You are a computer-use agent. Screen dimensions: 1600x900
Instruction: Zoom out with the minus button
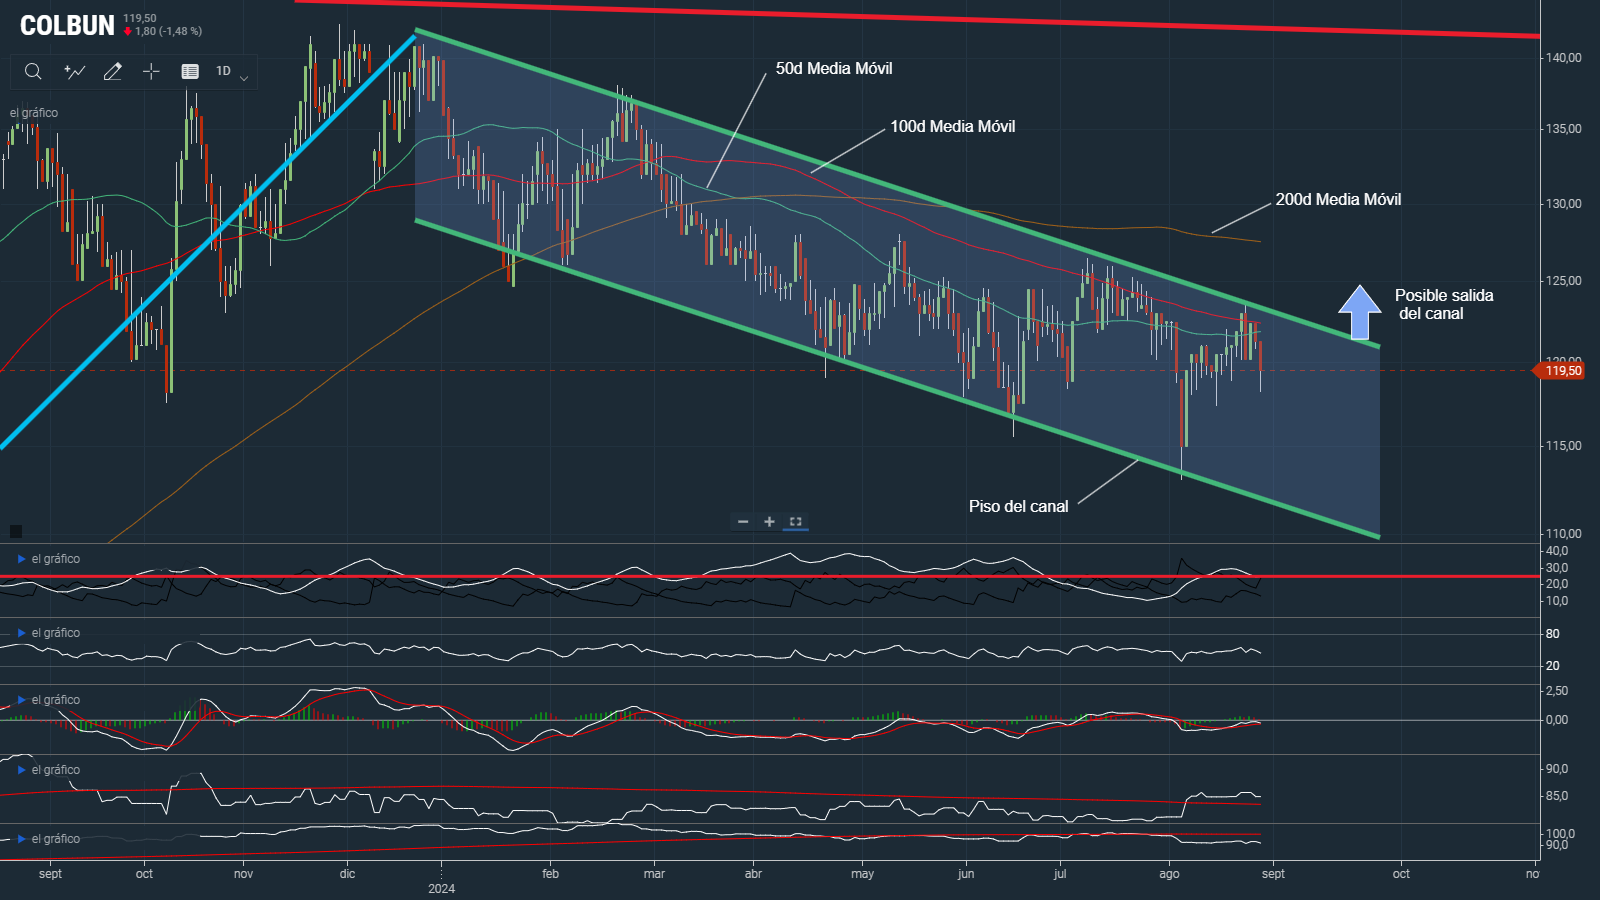pos(743,521)
